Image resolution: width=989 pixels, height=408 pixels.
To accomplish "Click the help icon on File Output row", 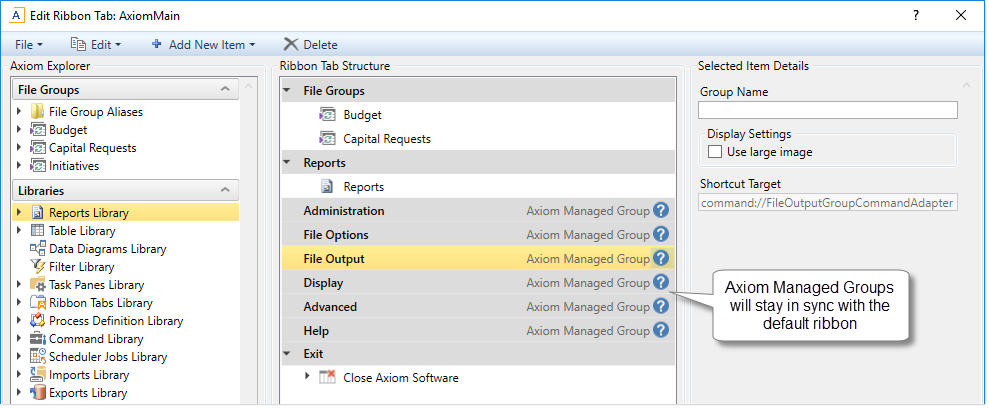I will [661, 259].
